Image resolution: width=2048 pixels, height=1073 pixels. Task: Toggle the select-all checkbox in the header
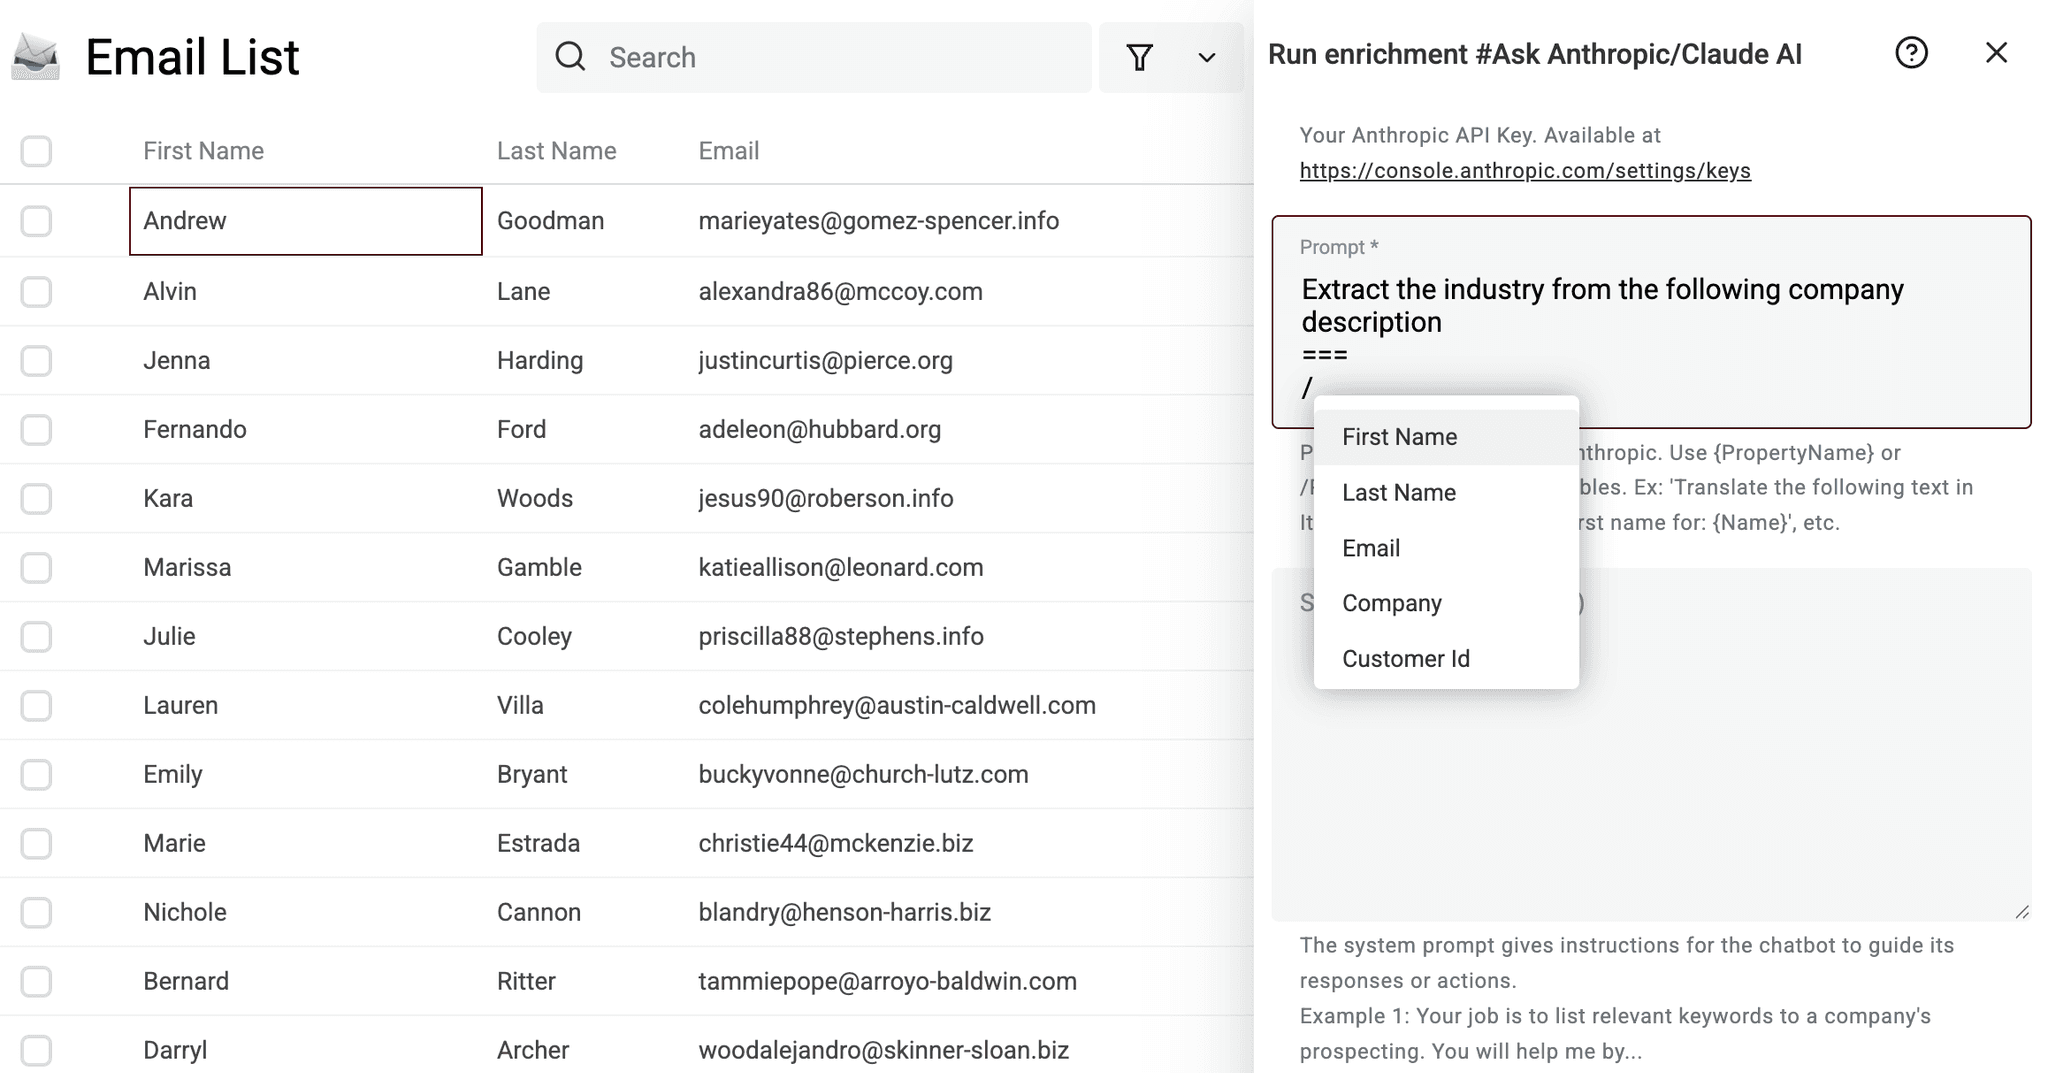click(x=37, y=150)
